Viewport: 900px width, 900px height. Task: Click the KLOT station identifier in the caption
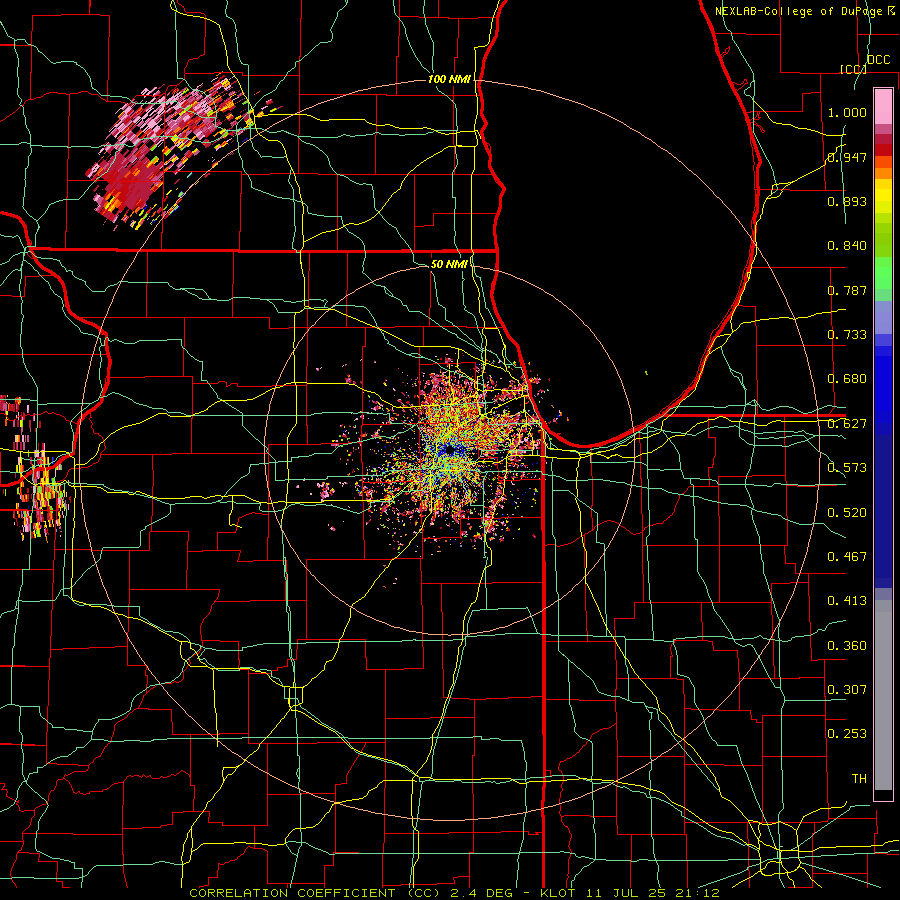tap(557, 893)
